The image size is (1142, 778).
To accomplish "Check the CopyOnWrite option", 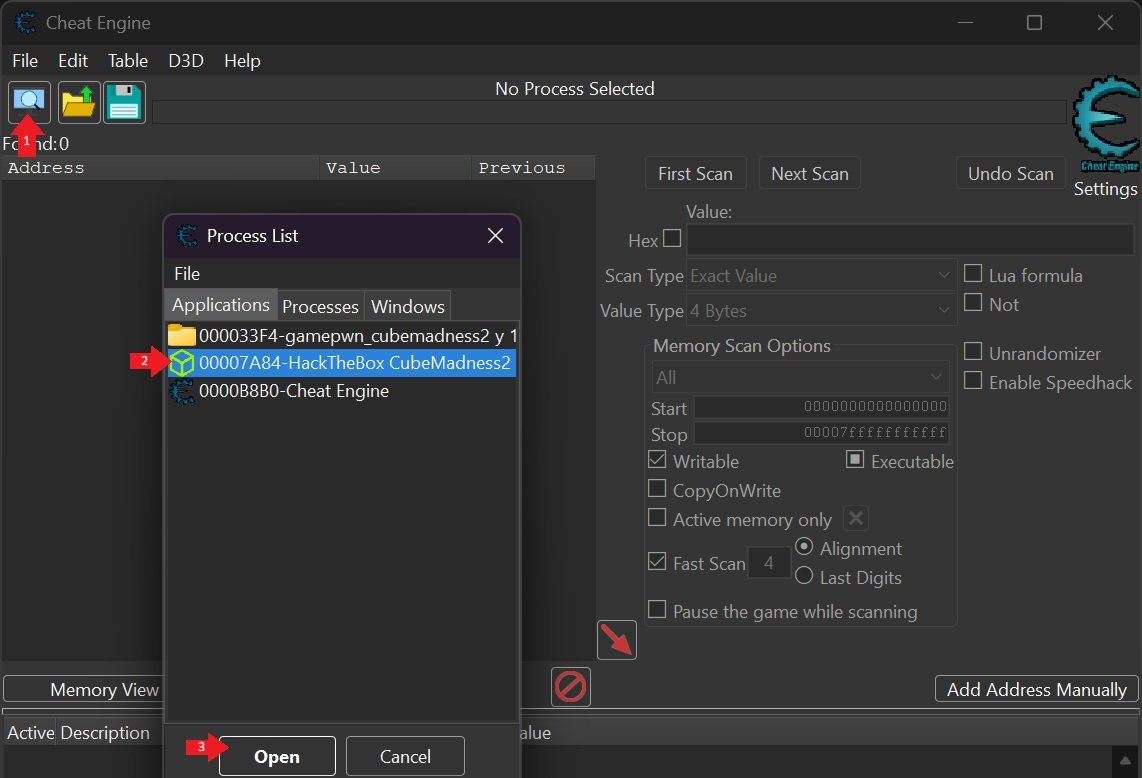I will [x=657, y=488].
